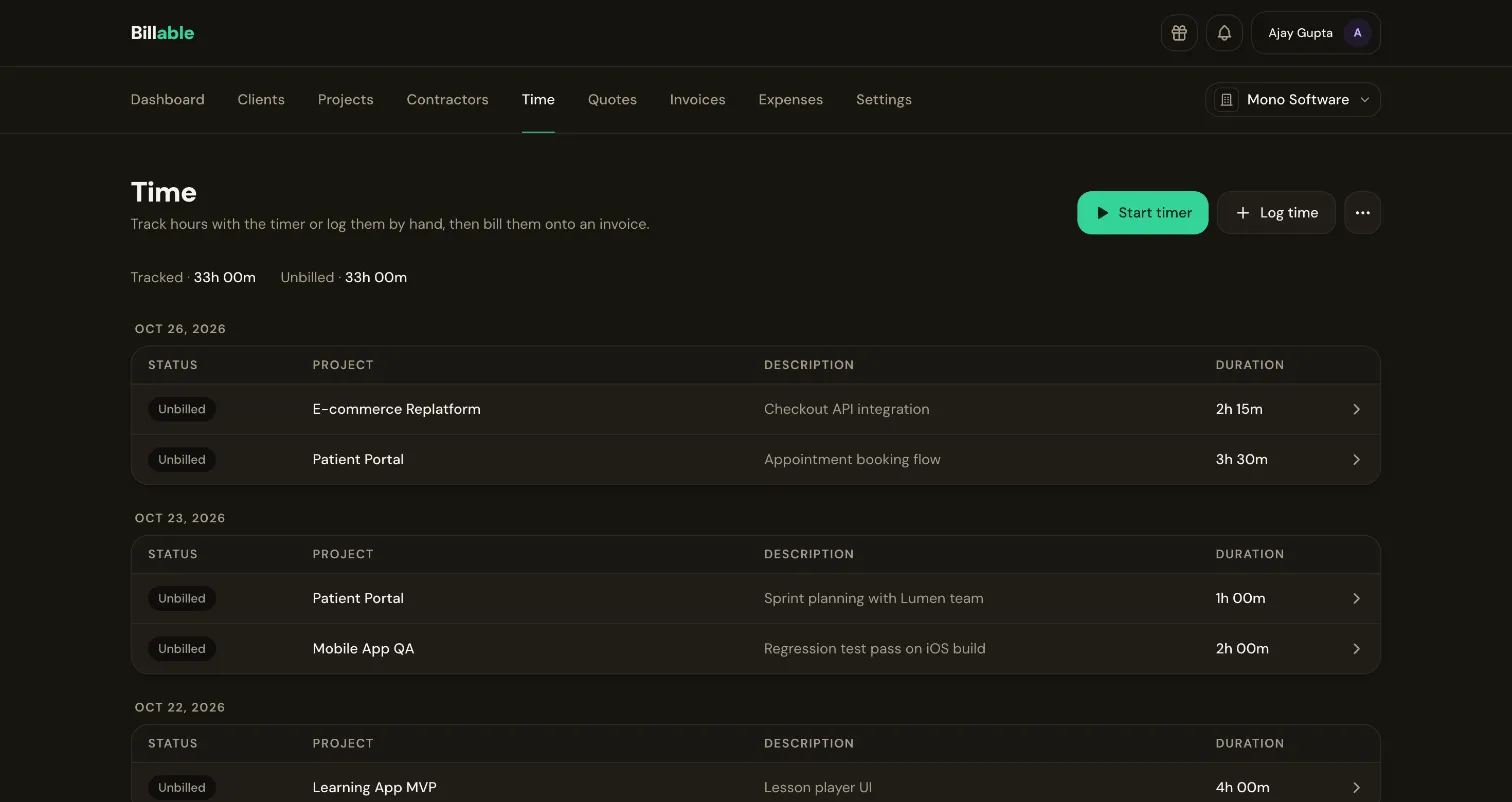Click the Ajay Gupta avatar circle
The image size is (1512, 802).
(1357, 33)
